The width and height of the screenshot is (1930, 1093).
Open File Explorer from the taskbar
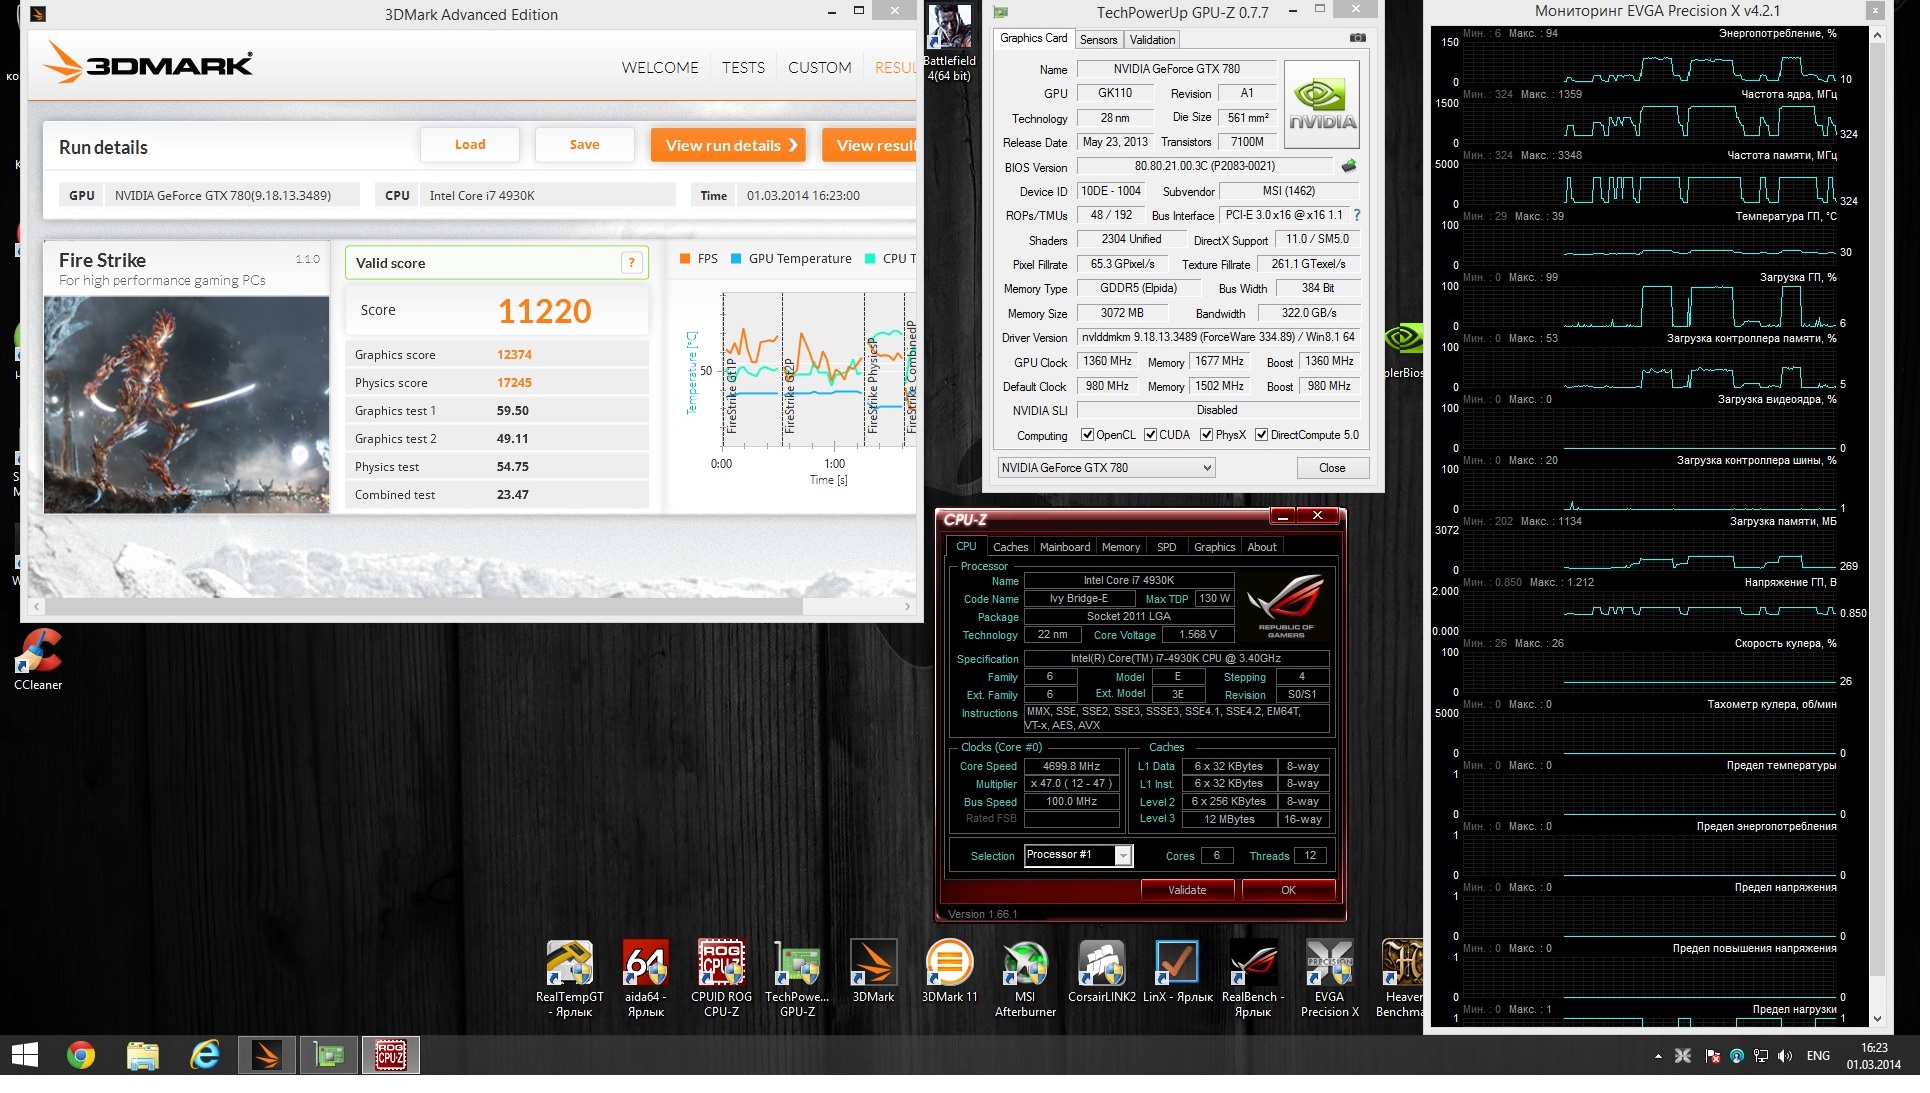coord(143,1055)
